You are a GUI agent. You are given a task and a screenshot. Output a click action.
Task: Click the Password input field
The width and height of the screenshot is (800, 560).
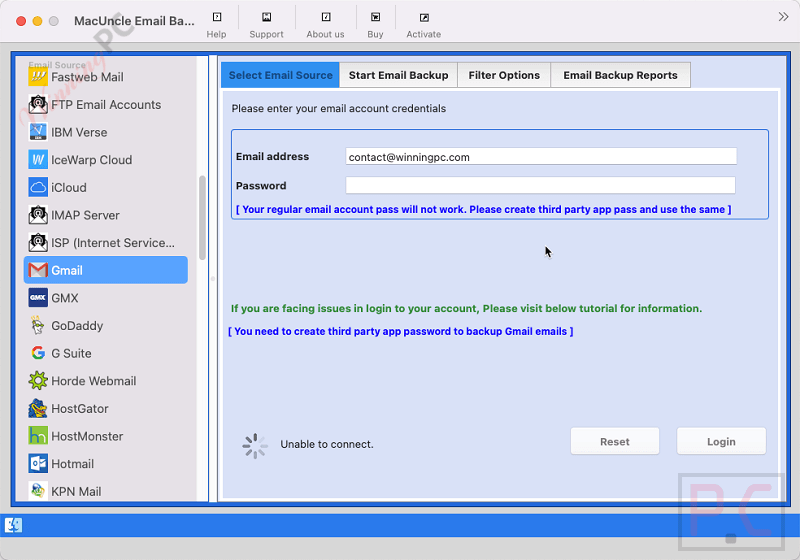pos(540,185)
